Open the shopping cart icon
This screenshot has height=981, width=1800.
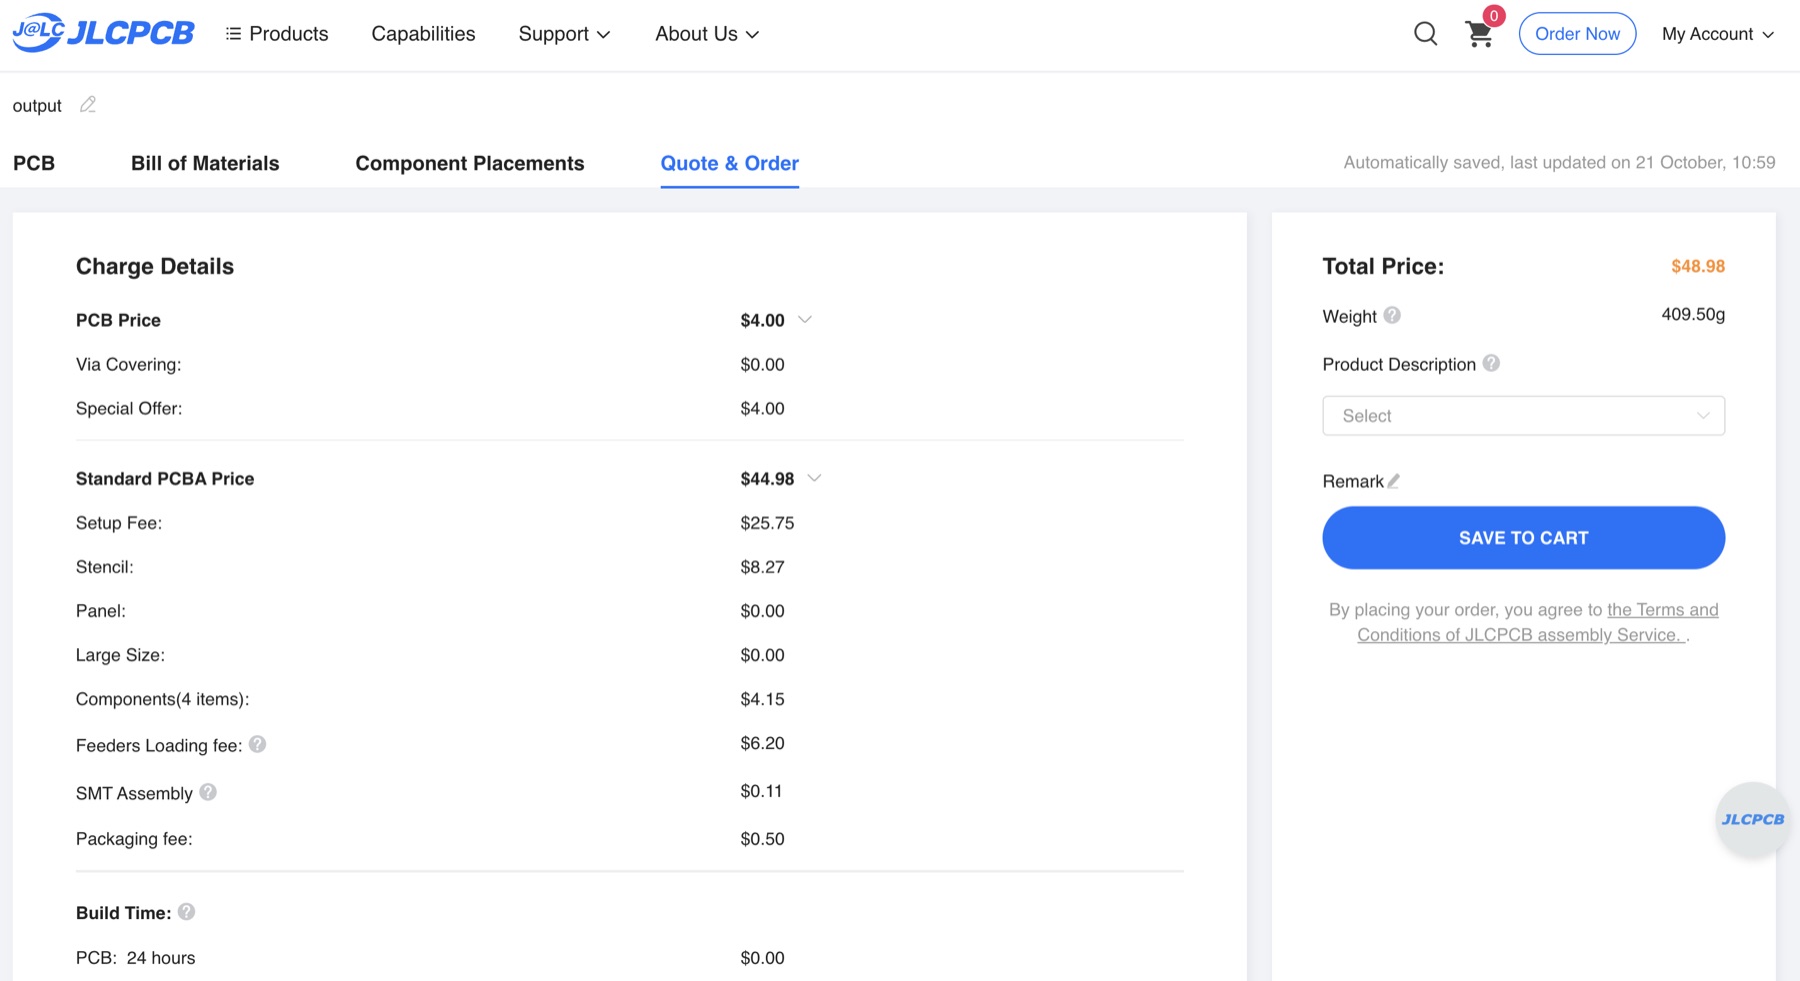coord(1479,34)
